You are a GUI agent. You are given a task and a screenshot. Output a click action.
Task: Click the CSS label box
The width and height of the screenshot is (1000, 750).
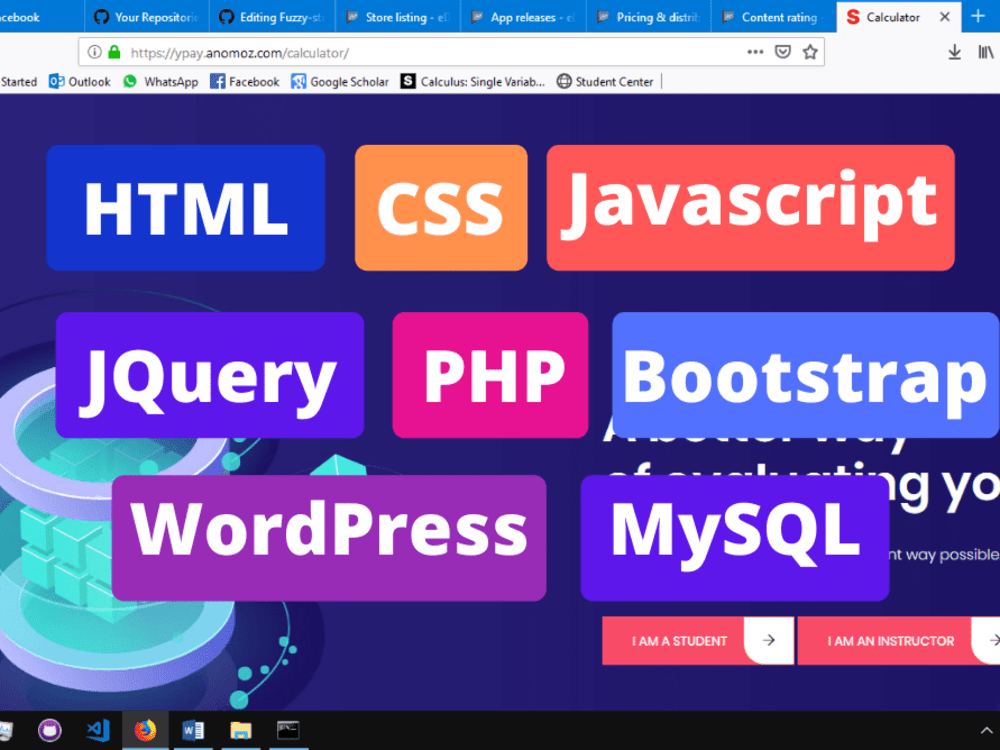coord(441,208)
